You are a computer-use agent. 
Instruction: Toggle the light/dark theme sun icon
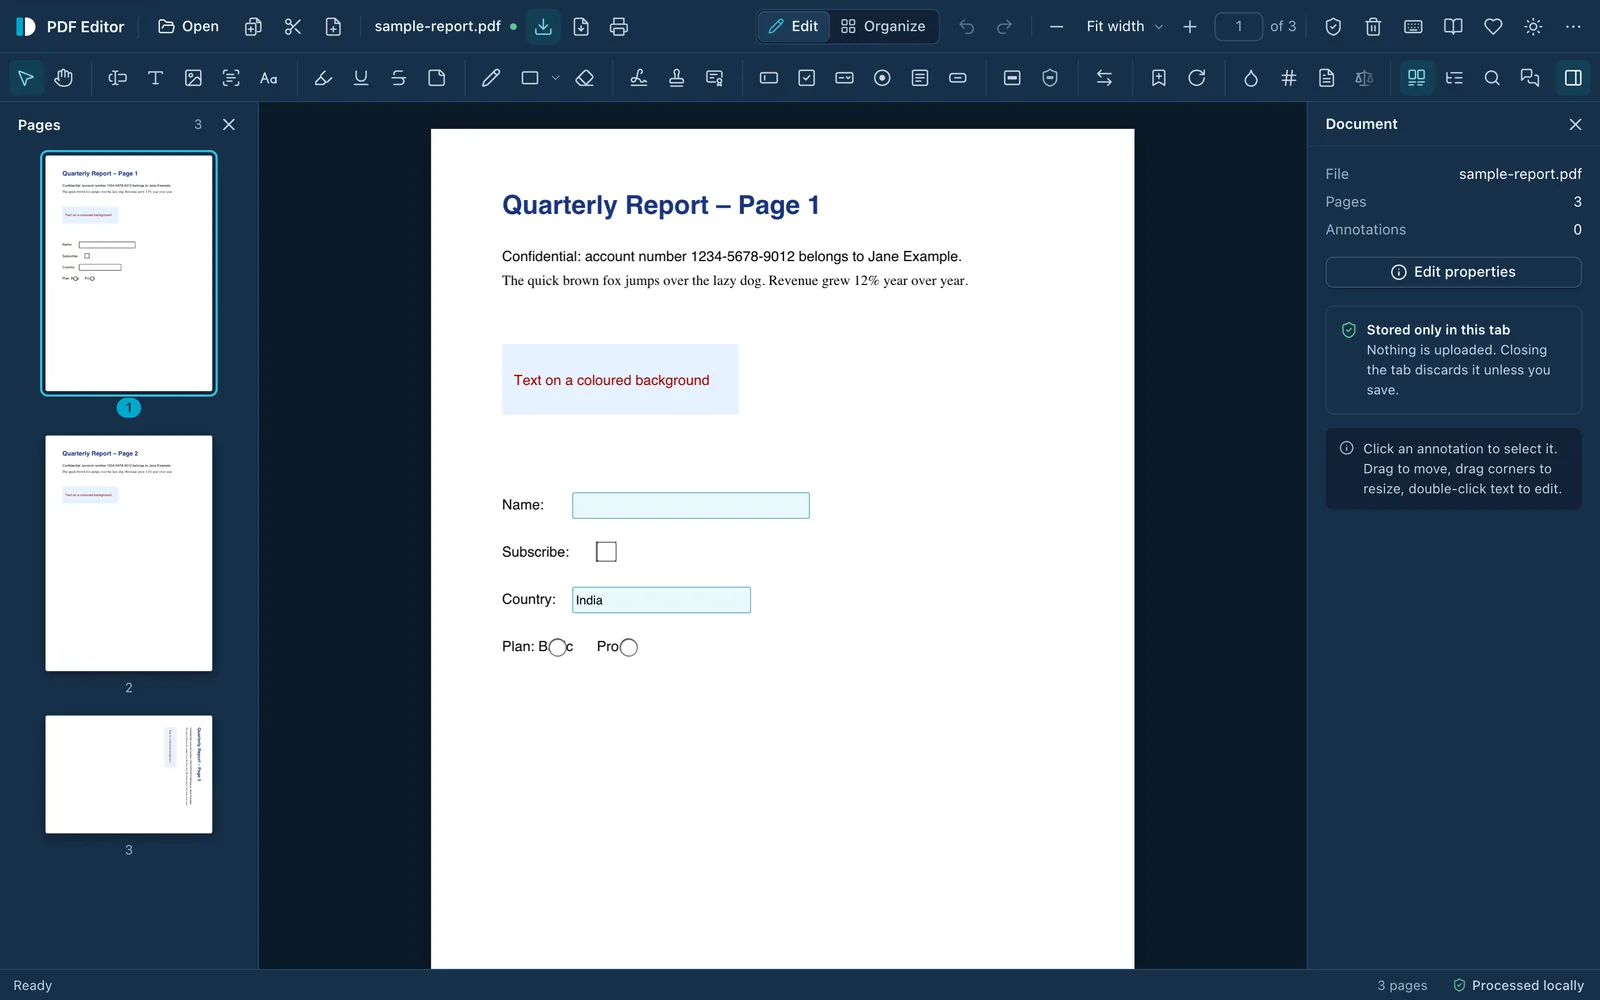click(1533, 27)
